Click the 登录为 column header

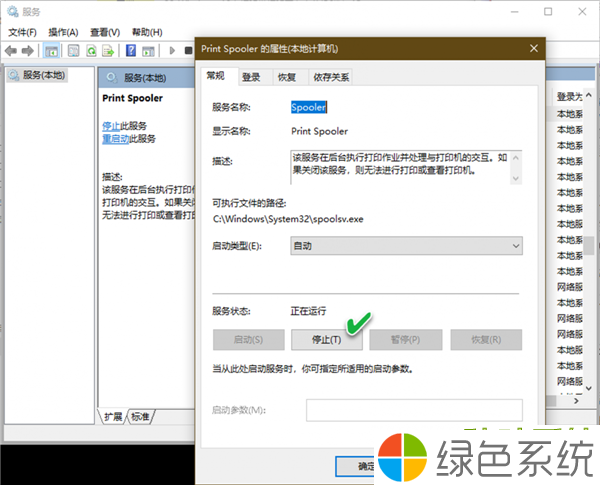[x=569, y=96]
